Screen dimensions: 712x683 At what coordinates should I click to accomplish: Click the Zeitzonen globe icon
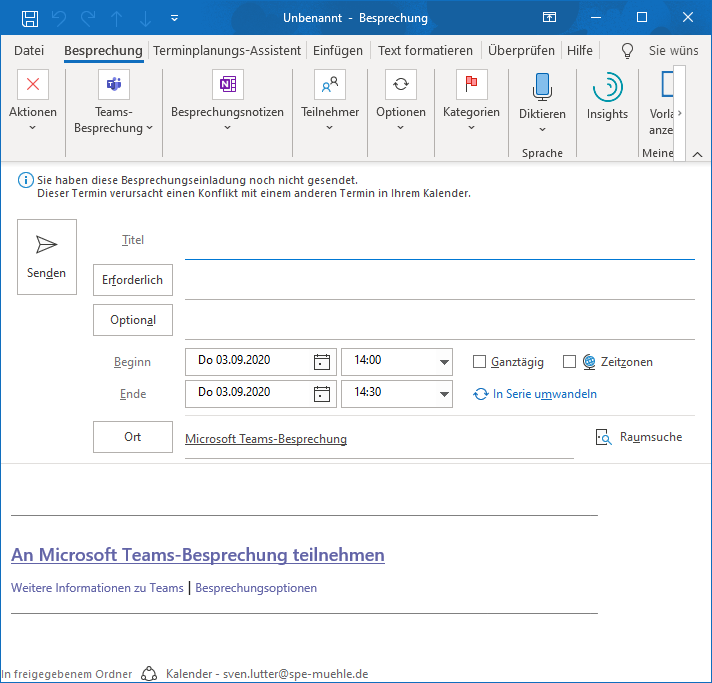589,362
